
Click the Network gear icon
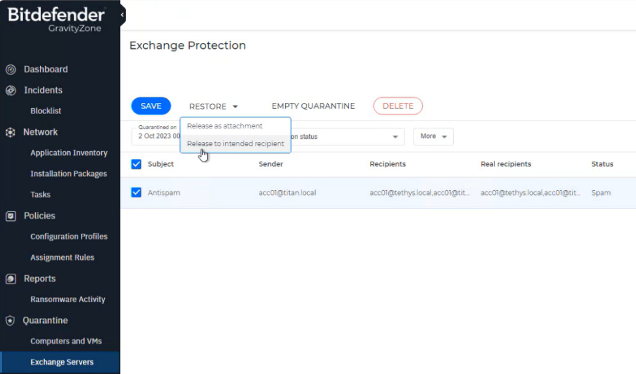point(11,132)
